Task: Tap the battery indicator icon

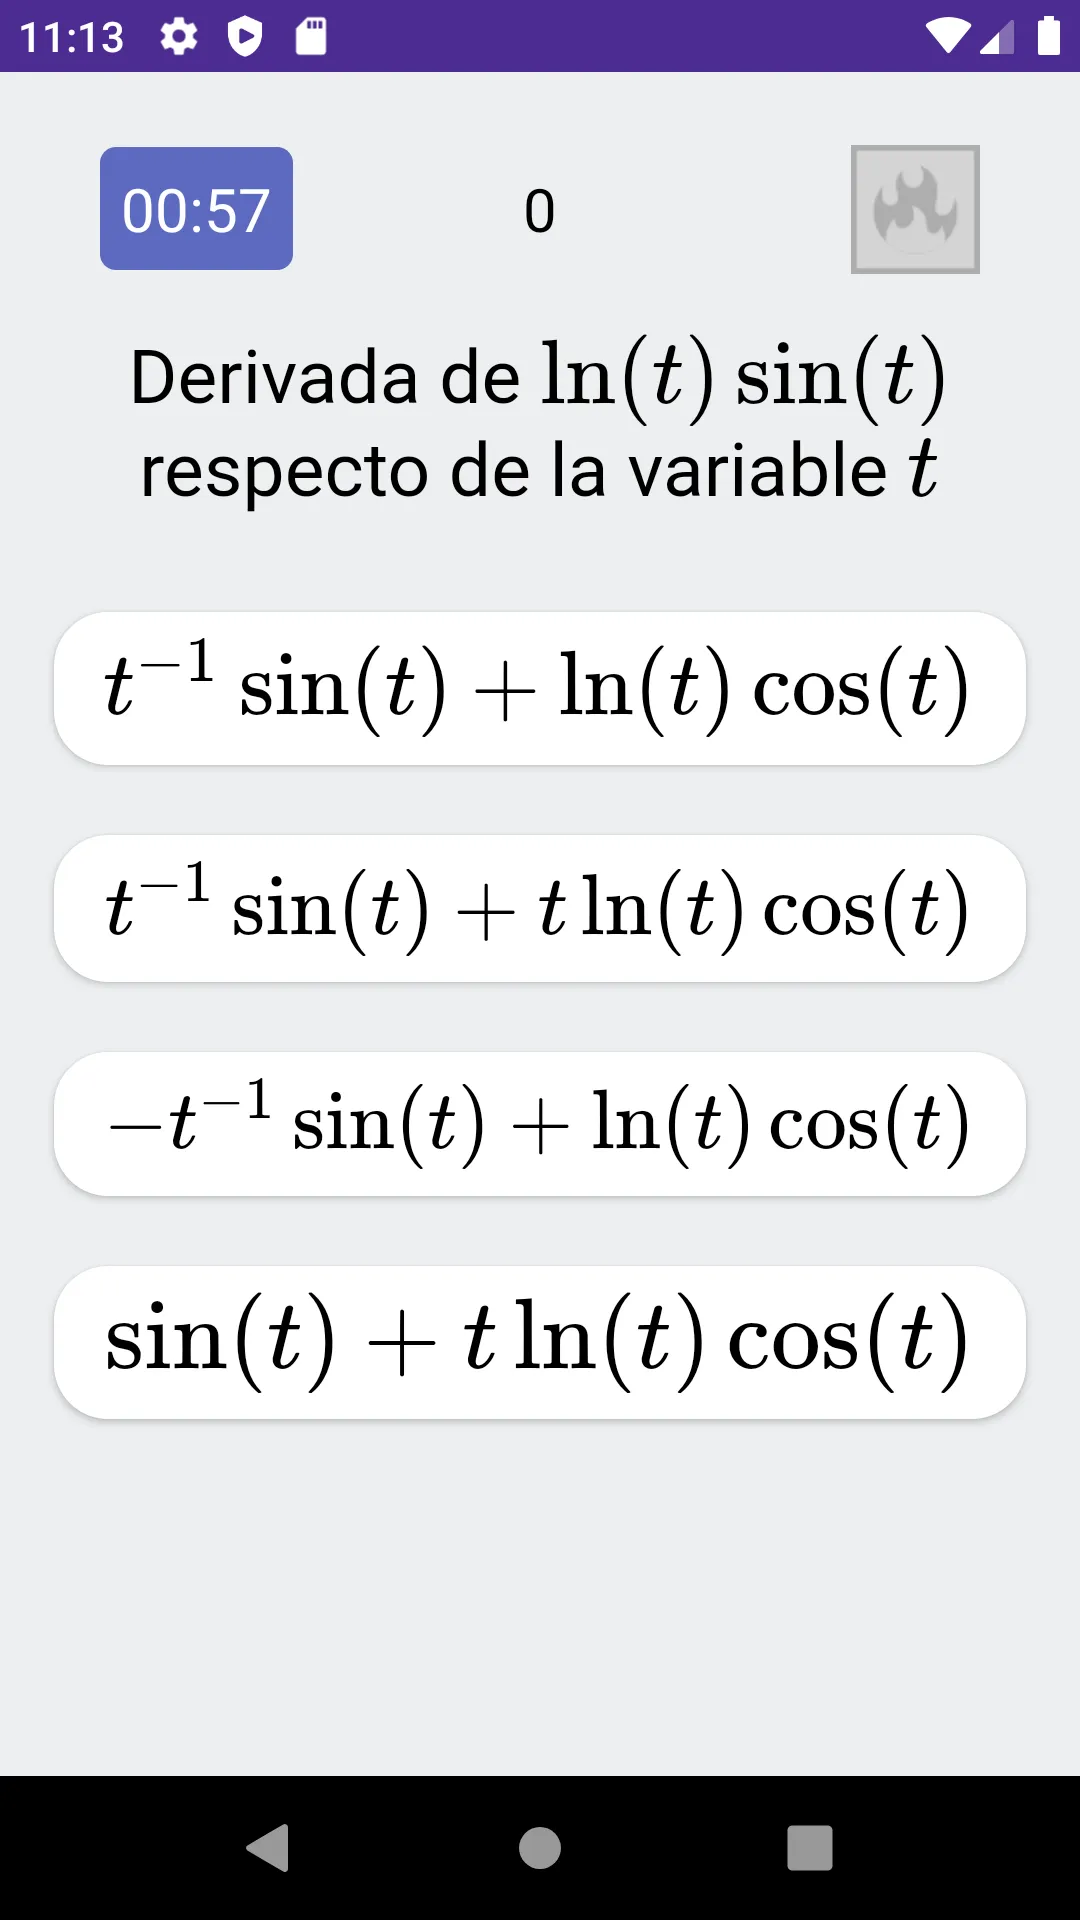Action: 1048,36
